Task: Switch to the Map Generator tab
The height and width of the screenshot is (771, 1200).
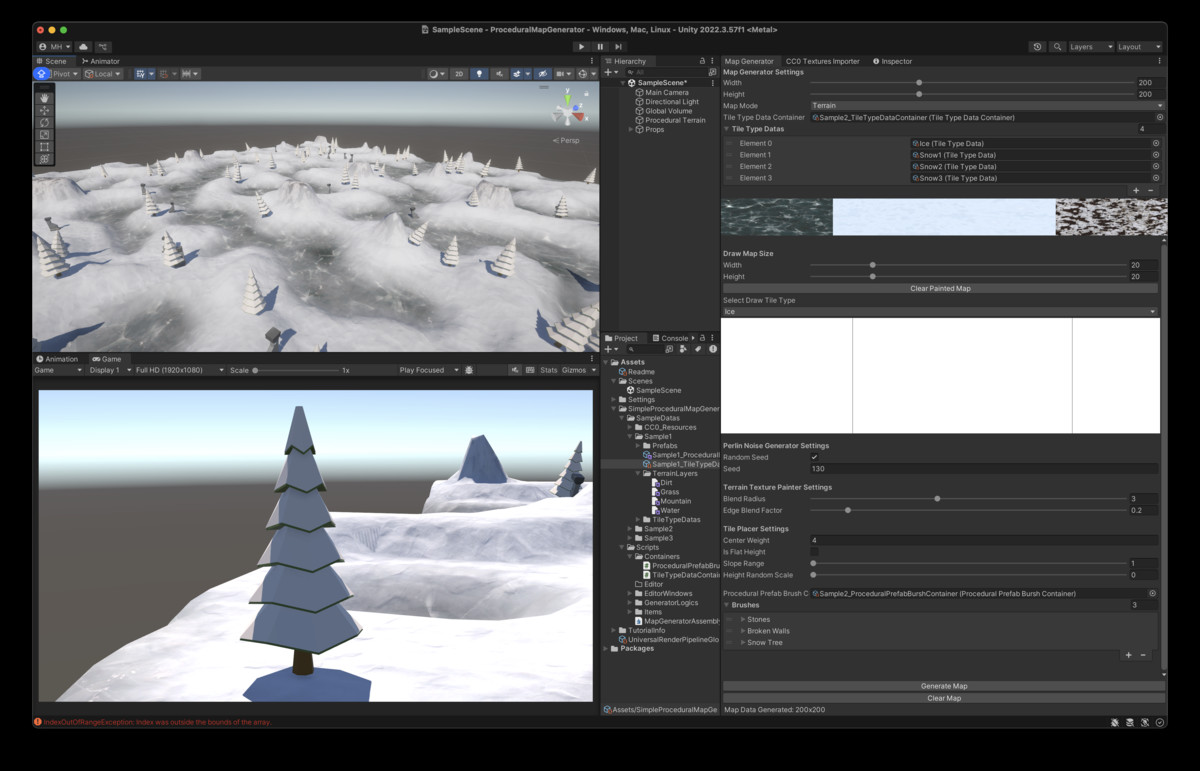Action: click(x=749, y=61)
